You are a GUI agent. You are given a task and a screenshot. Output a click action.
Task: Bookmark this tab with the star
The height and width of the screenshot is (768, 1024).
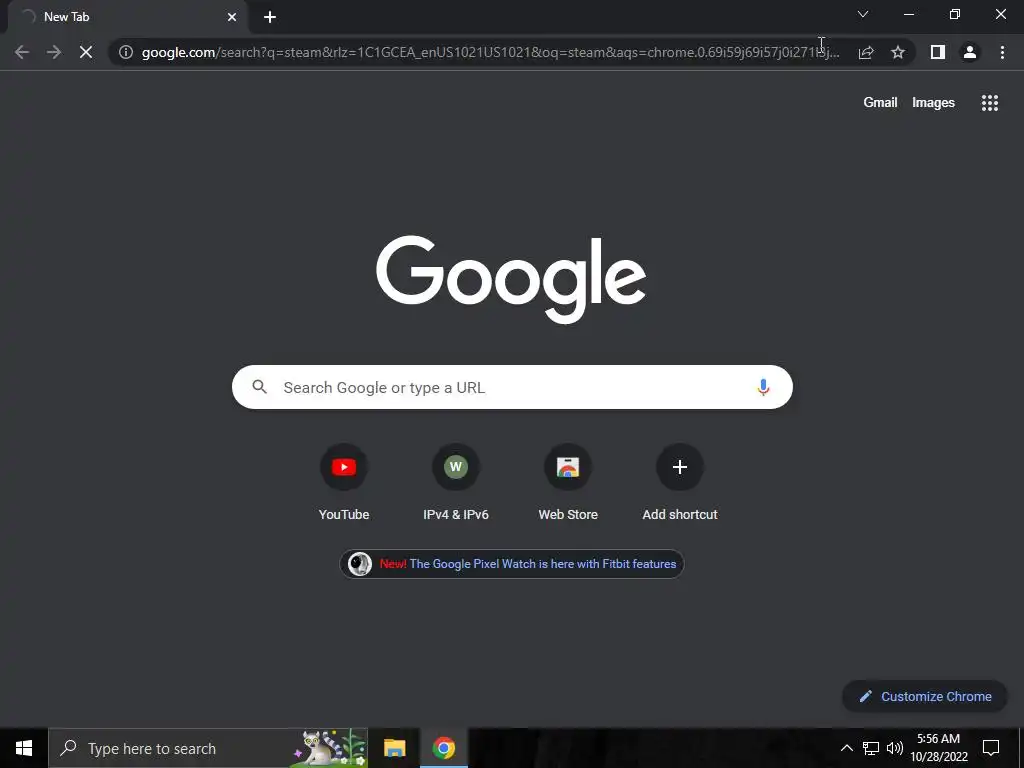pos(898,52)
